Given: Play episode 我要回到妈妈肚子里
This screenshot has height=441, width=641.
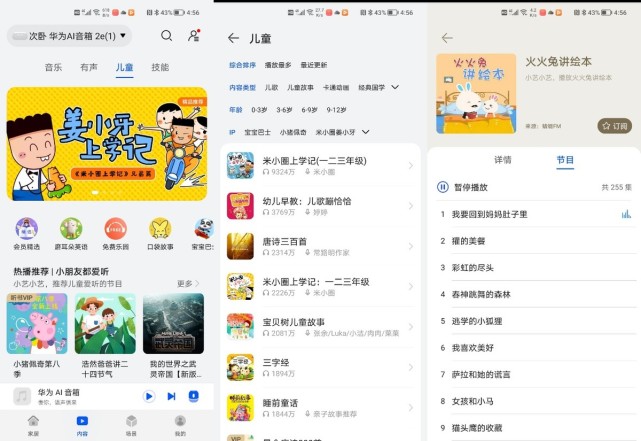Looking at the screenshot, I should pos(489,214).
